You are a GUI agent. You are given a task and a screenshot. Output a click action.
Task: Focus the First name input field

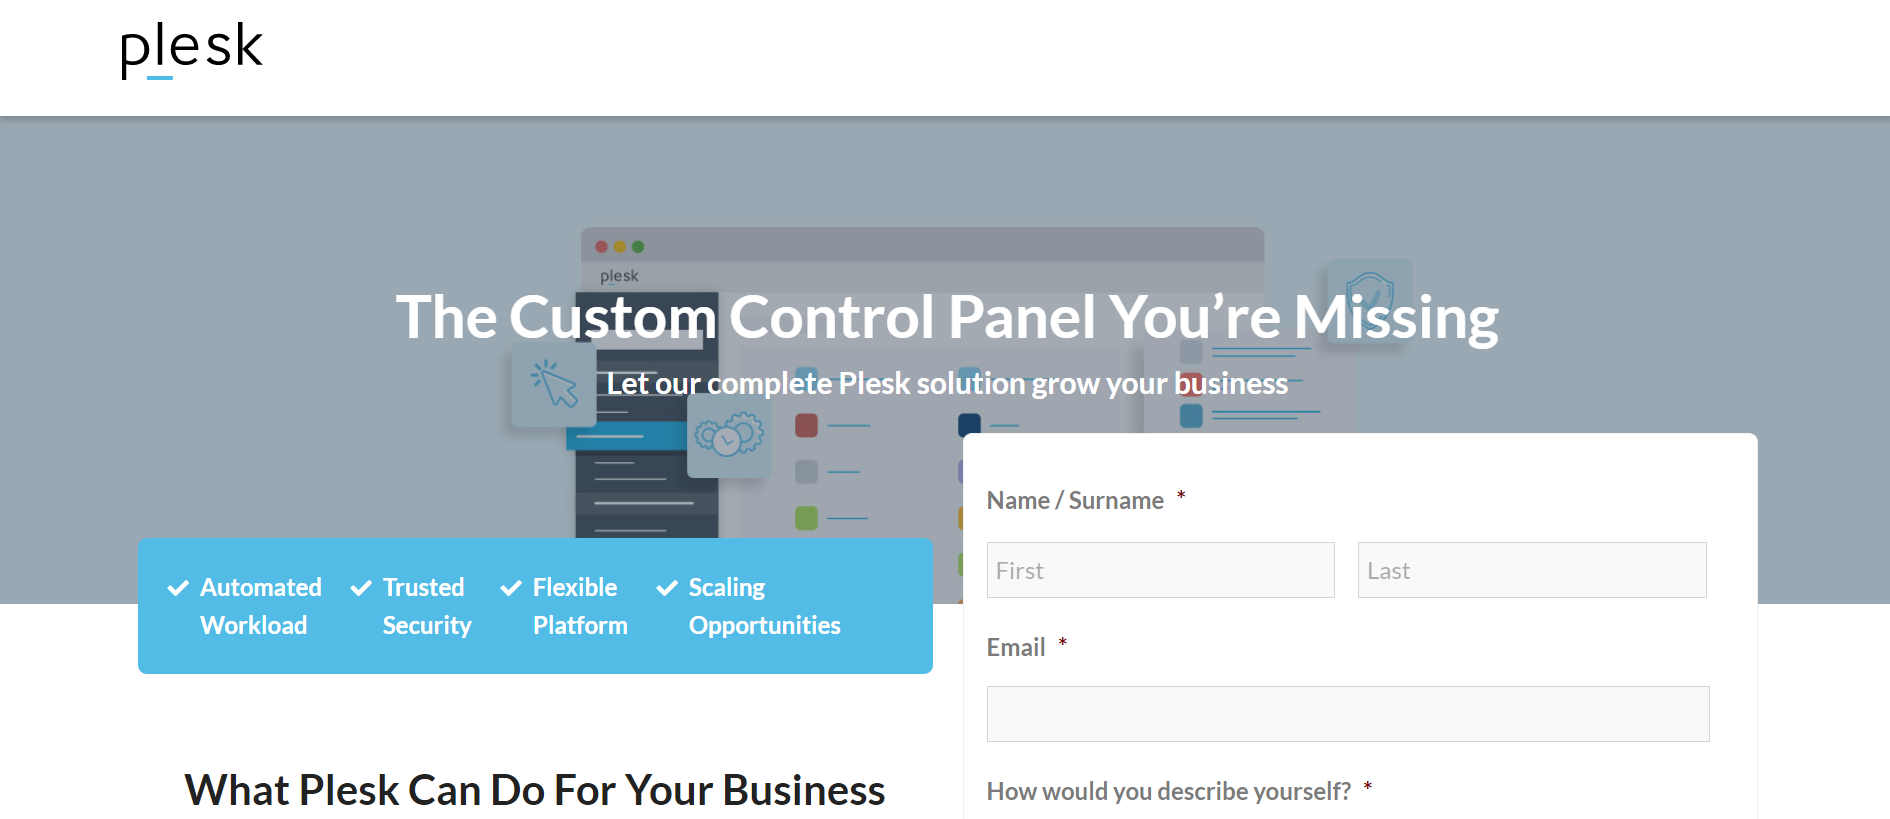click(x=1160, y=570)
